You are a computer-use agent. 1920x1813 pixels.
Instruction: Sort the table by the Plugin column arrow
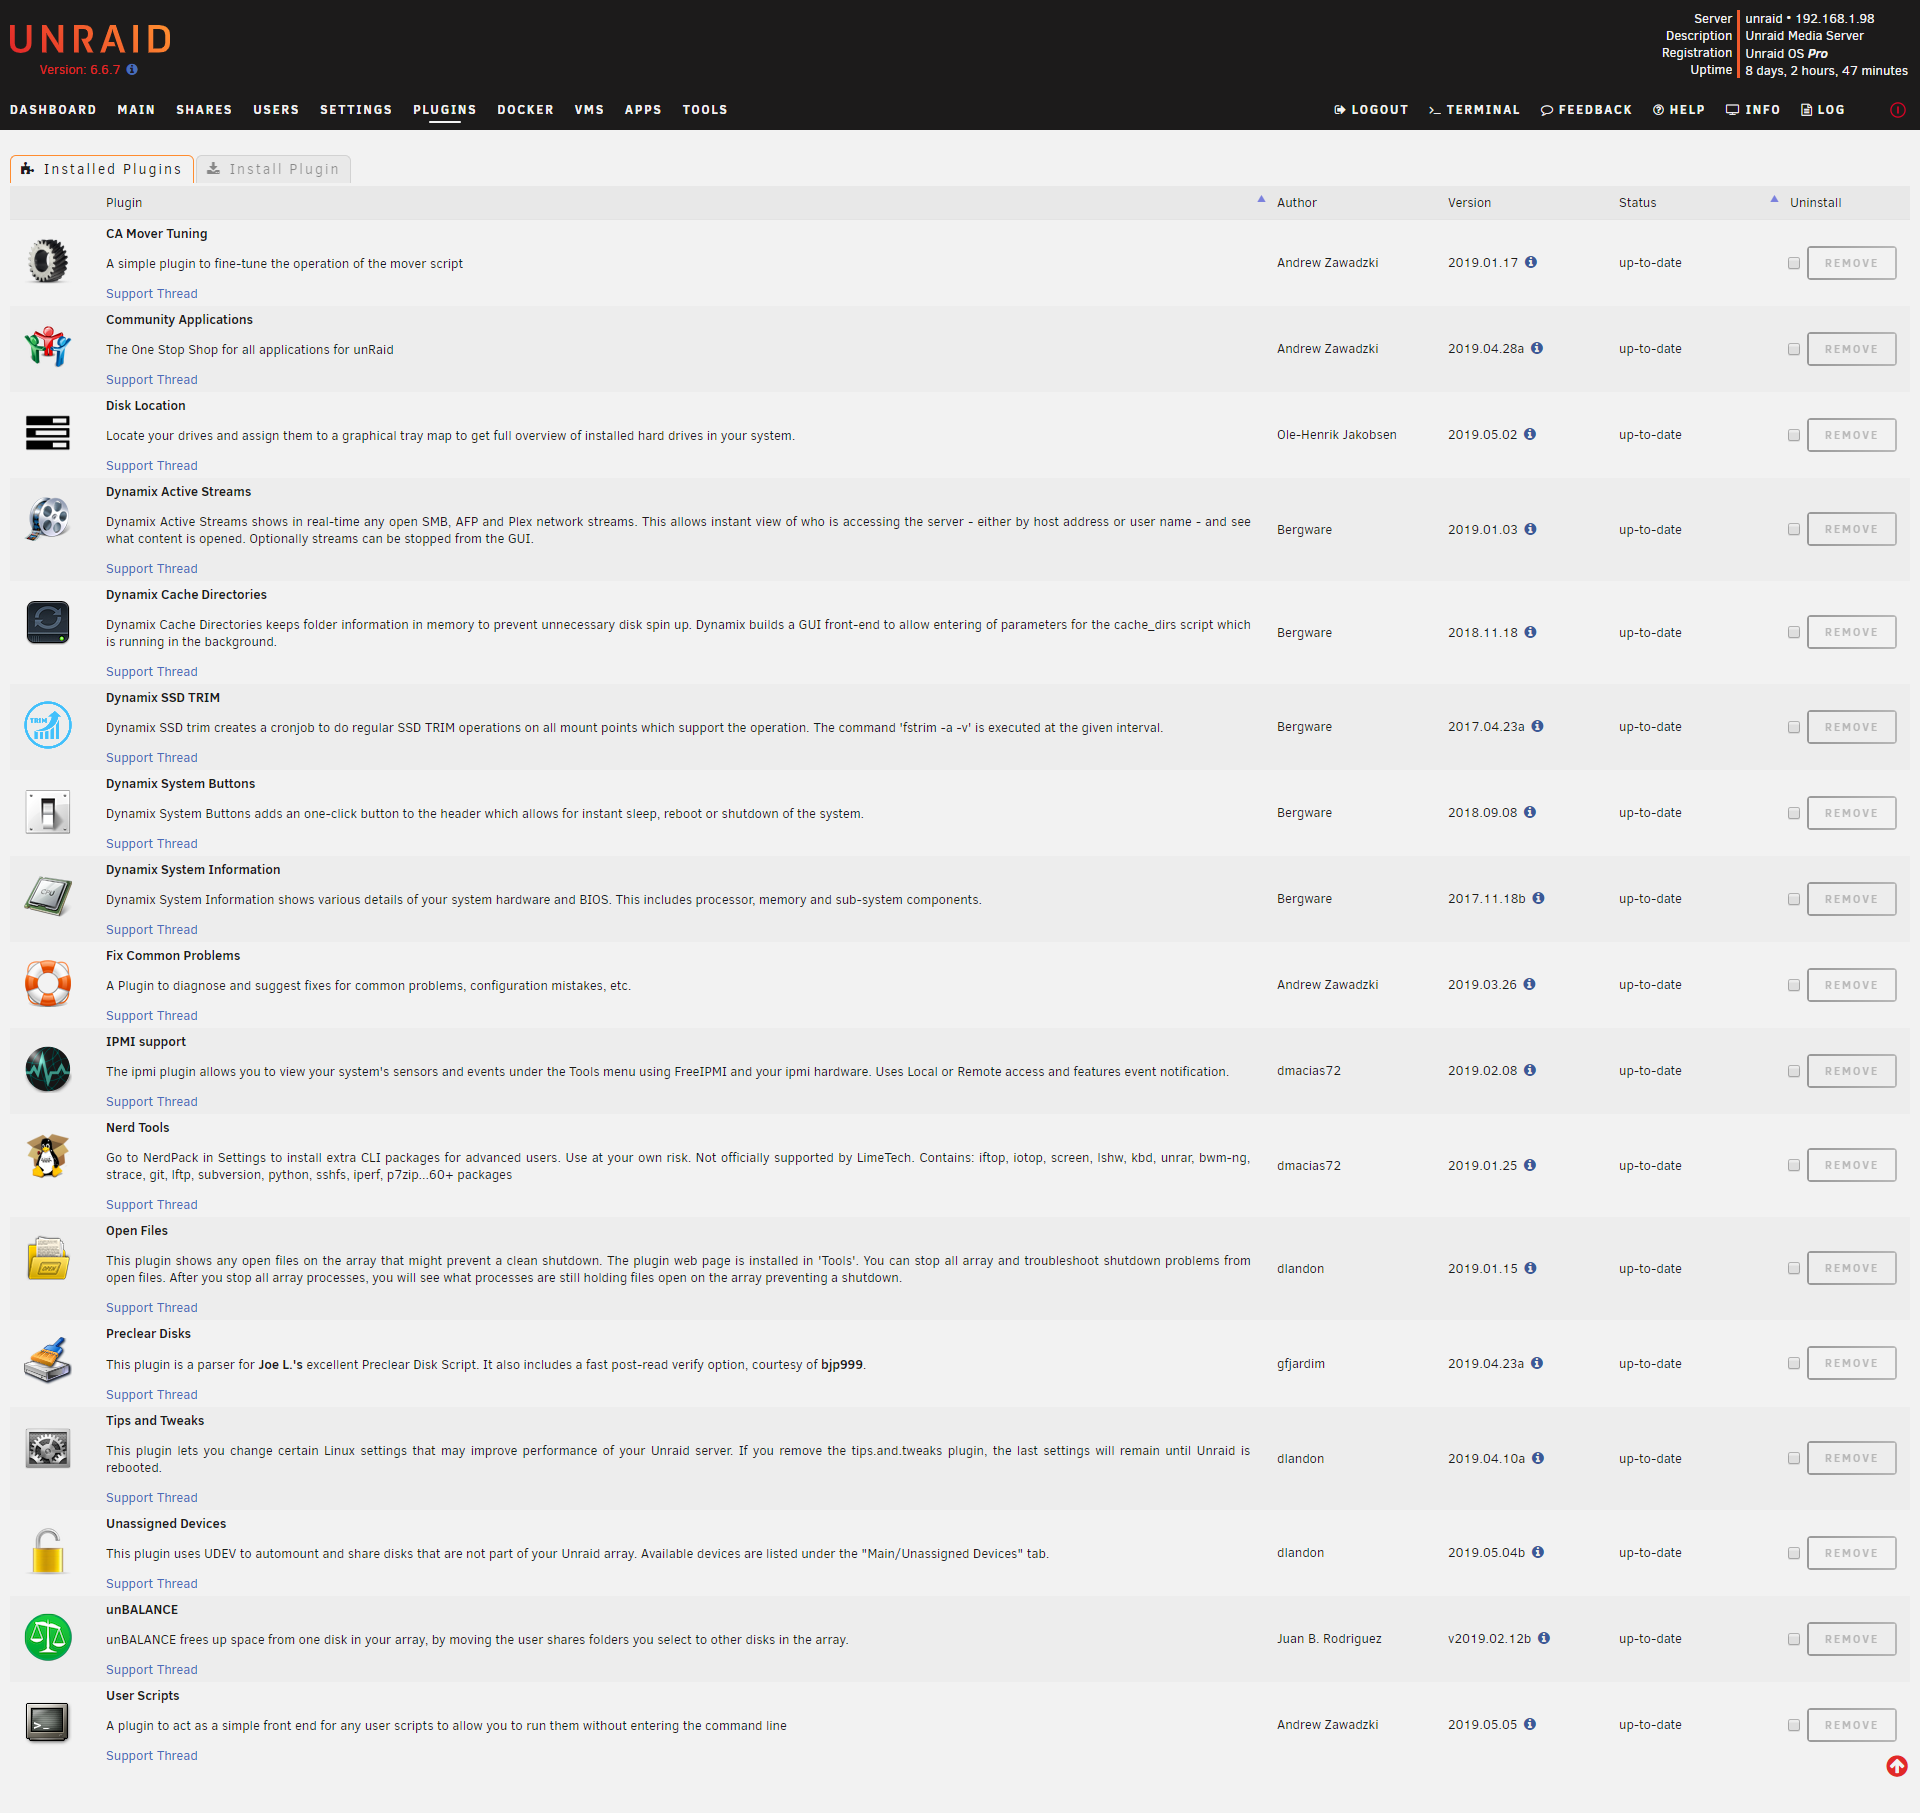[1261, 199]
